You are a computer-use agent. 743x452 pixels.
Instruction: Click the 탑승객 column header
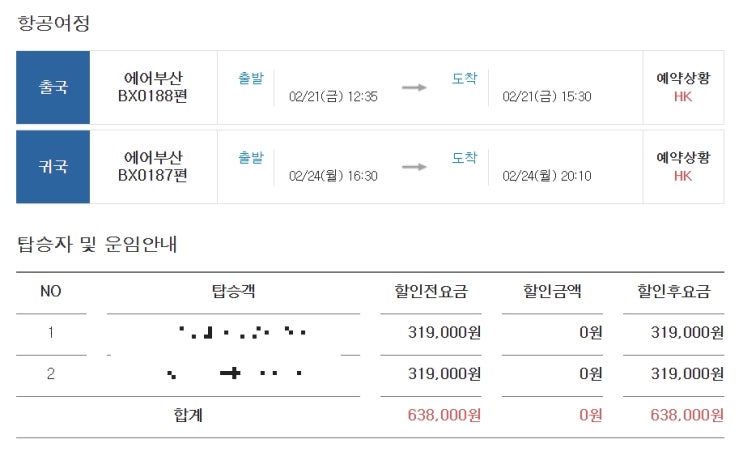click(233, 292)
